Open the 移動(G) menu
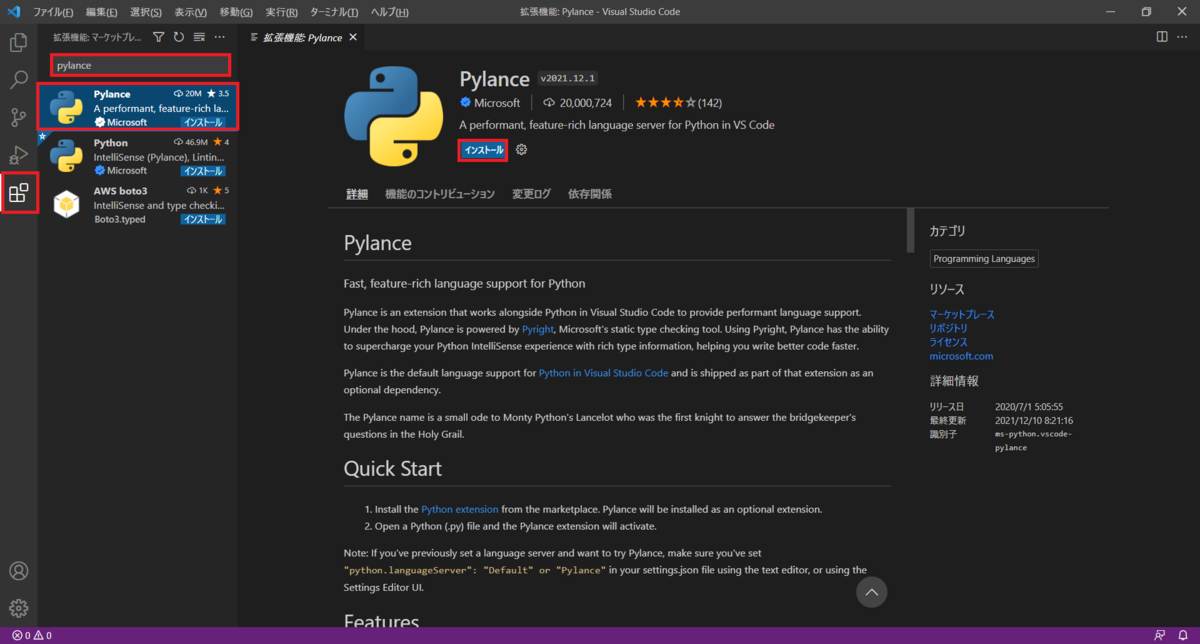 236,12
